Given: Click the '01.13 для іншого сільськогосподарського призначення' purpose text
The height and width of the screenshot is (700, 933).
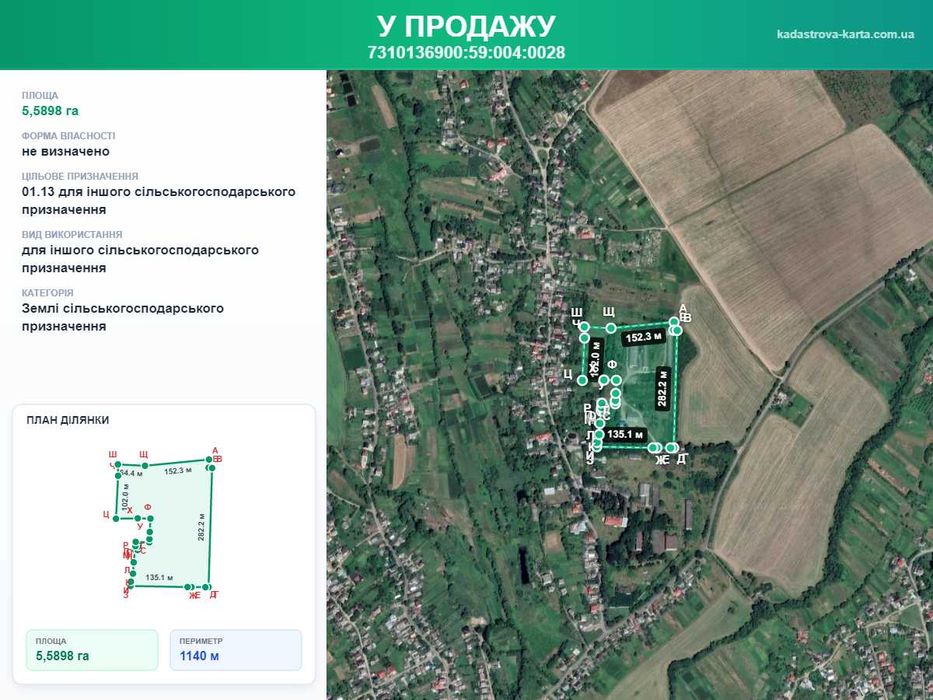Looking at the screenshot, I should (158, 201).
